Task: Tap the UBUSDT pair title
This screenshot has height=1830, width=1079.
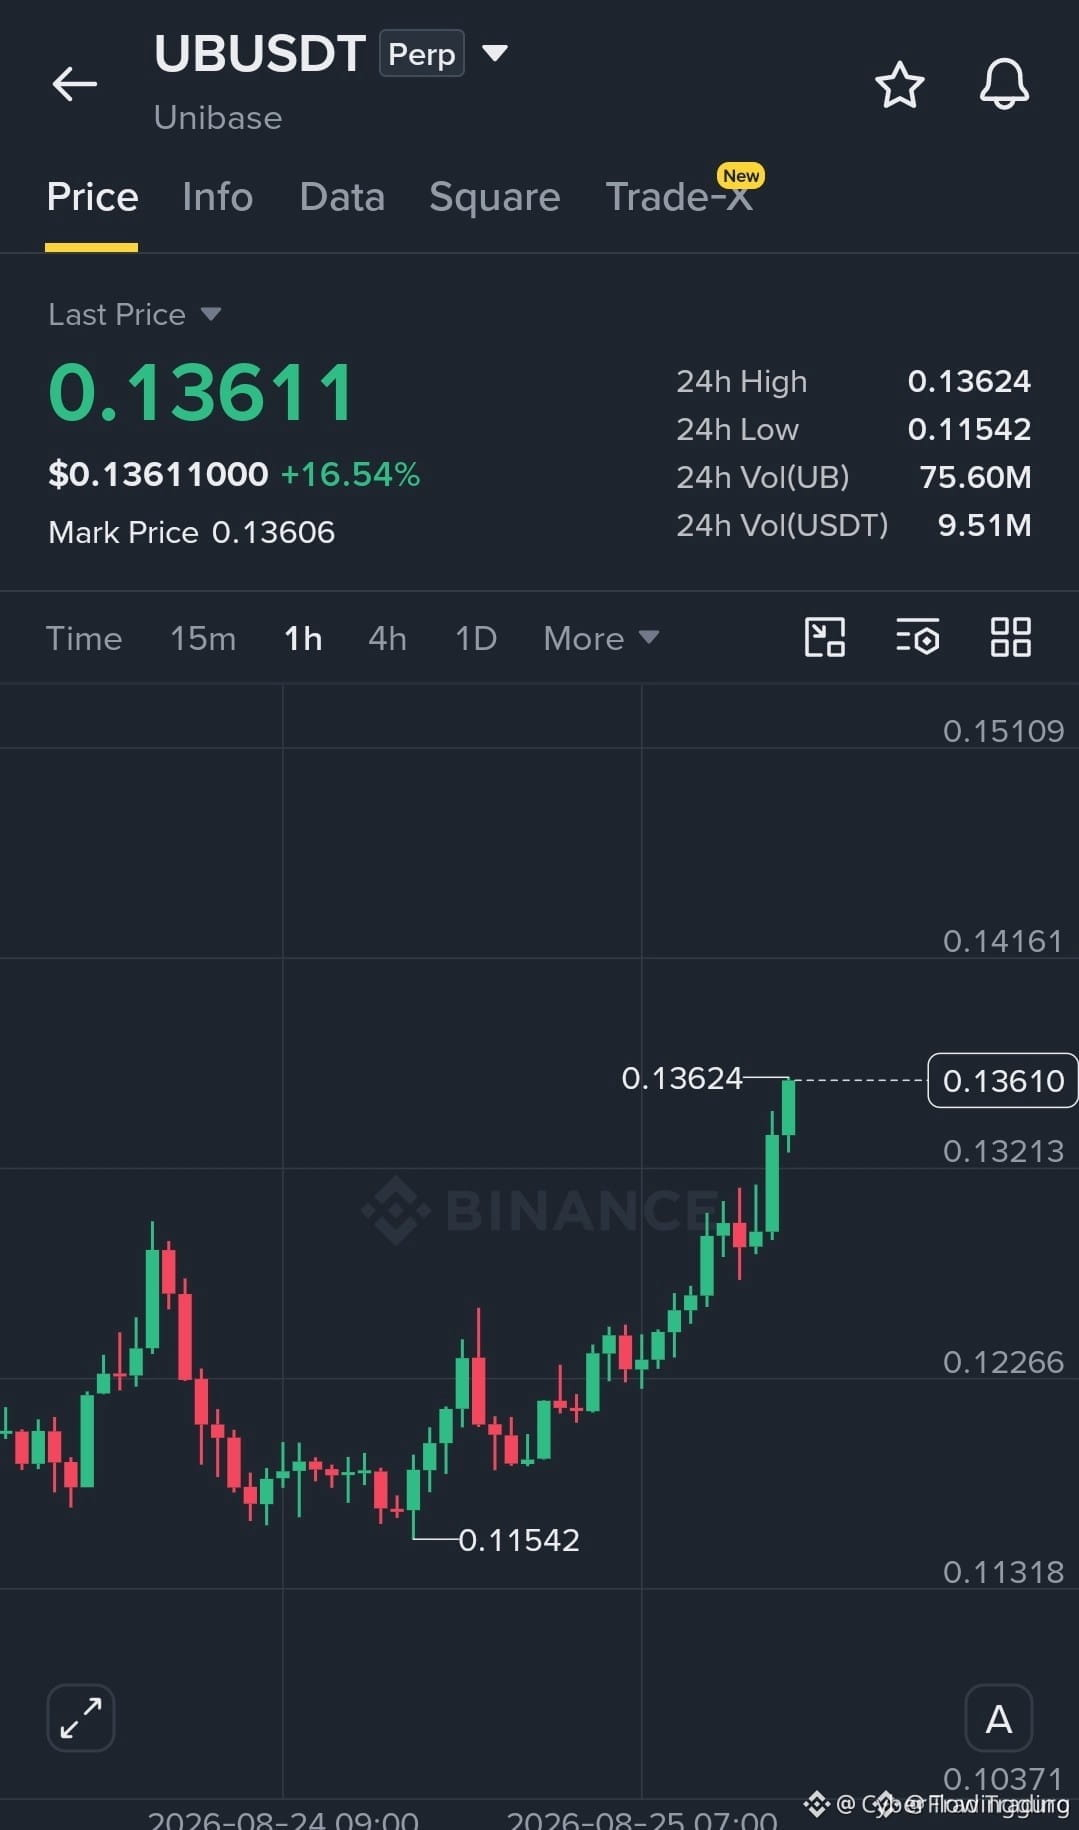Action: point(260,53)
